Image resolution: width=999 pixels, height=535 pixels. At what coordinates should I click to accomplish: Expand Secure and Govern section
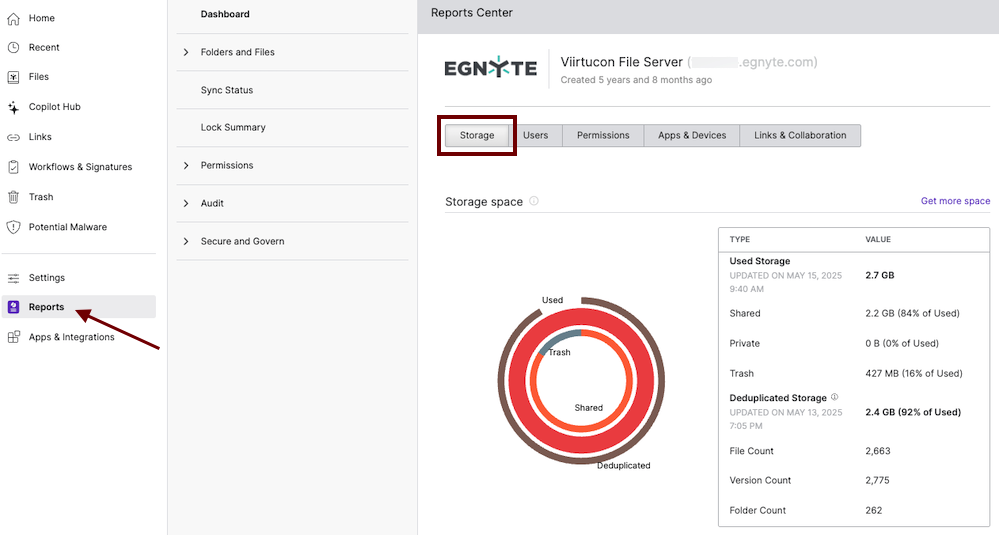(x=186, y=241)
